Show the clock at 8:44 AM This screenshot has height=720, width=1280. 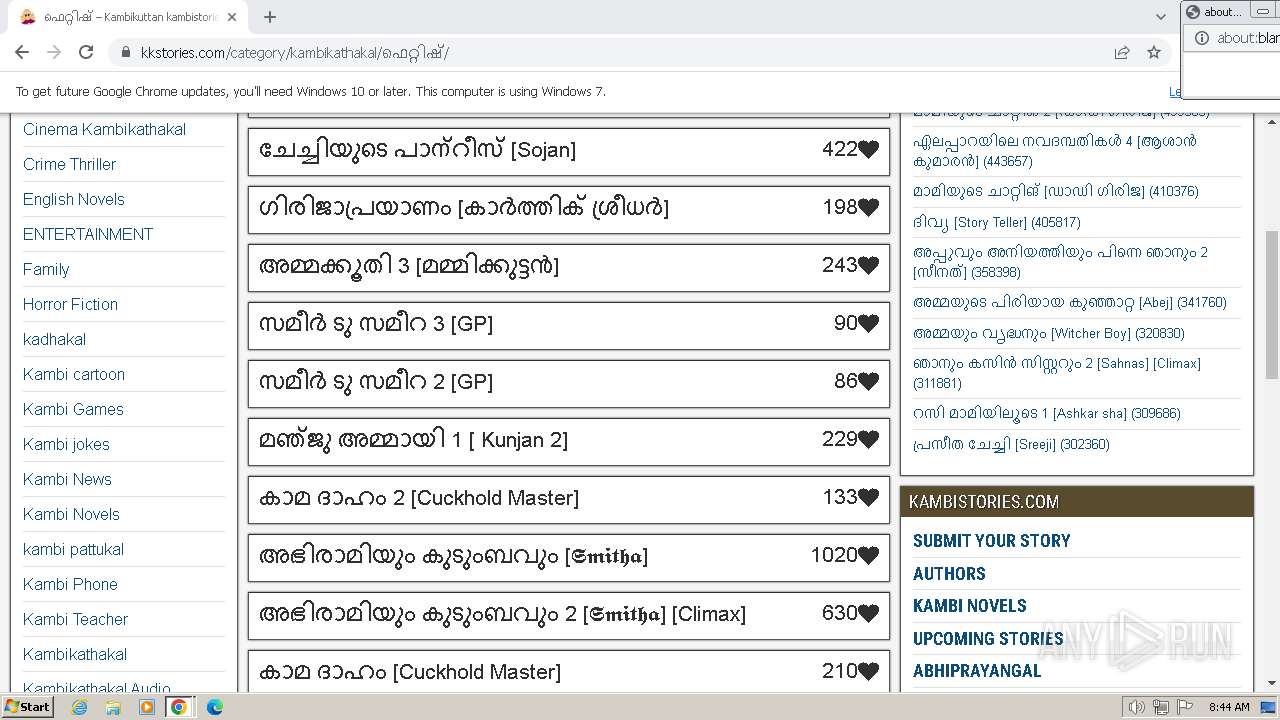coord(1228,707)
